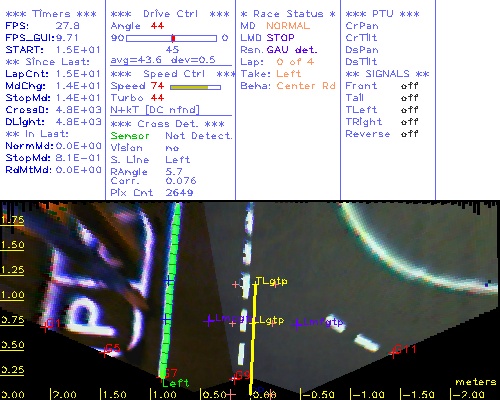Viewport: 500px width, 400px height.
Task: Select the Timers panel header
Action: [x=51, y=14]
